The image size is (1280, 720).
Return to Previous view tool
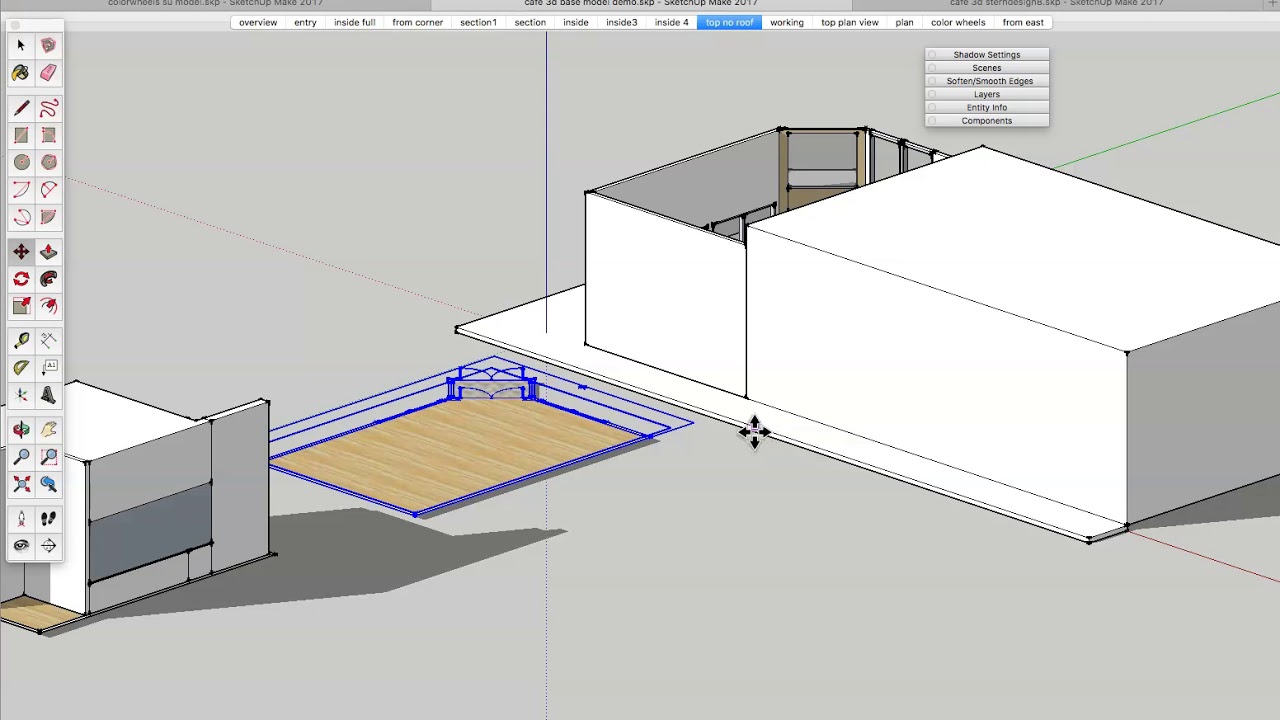pos(48,484)
